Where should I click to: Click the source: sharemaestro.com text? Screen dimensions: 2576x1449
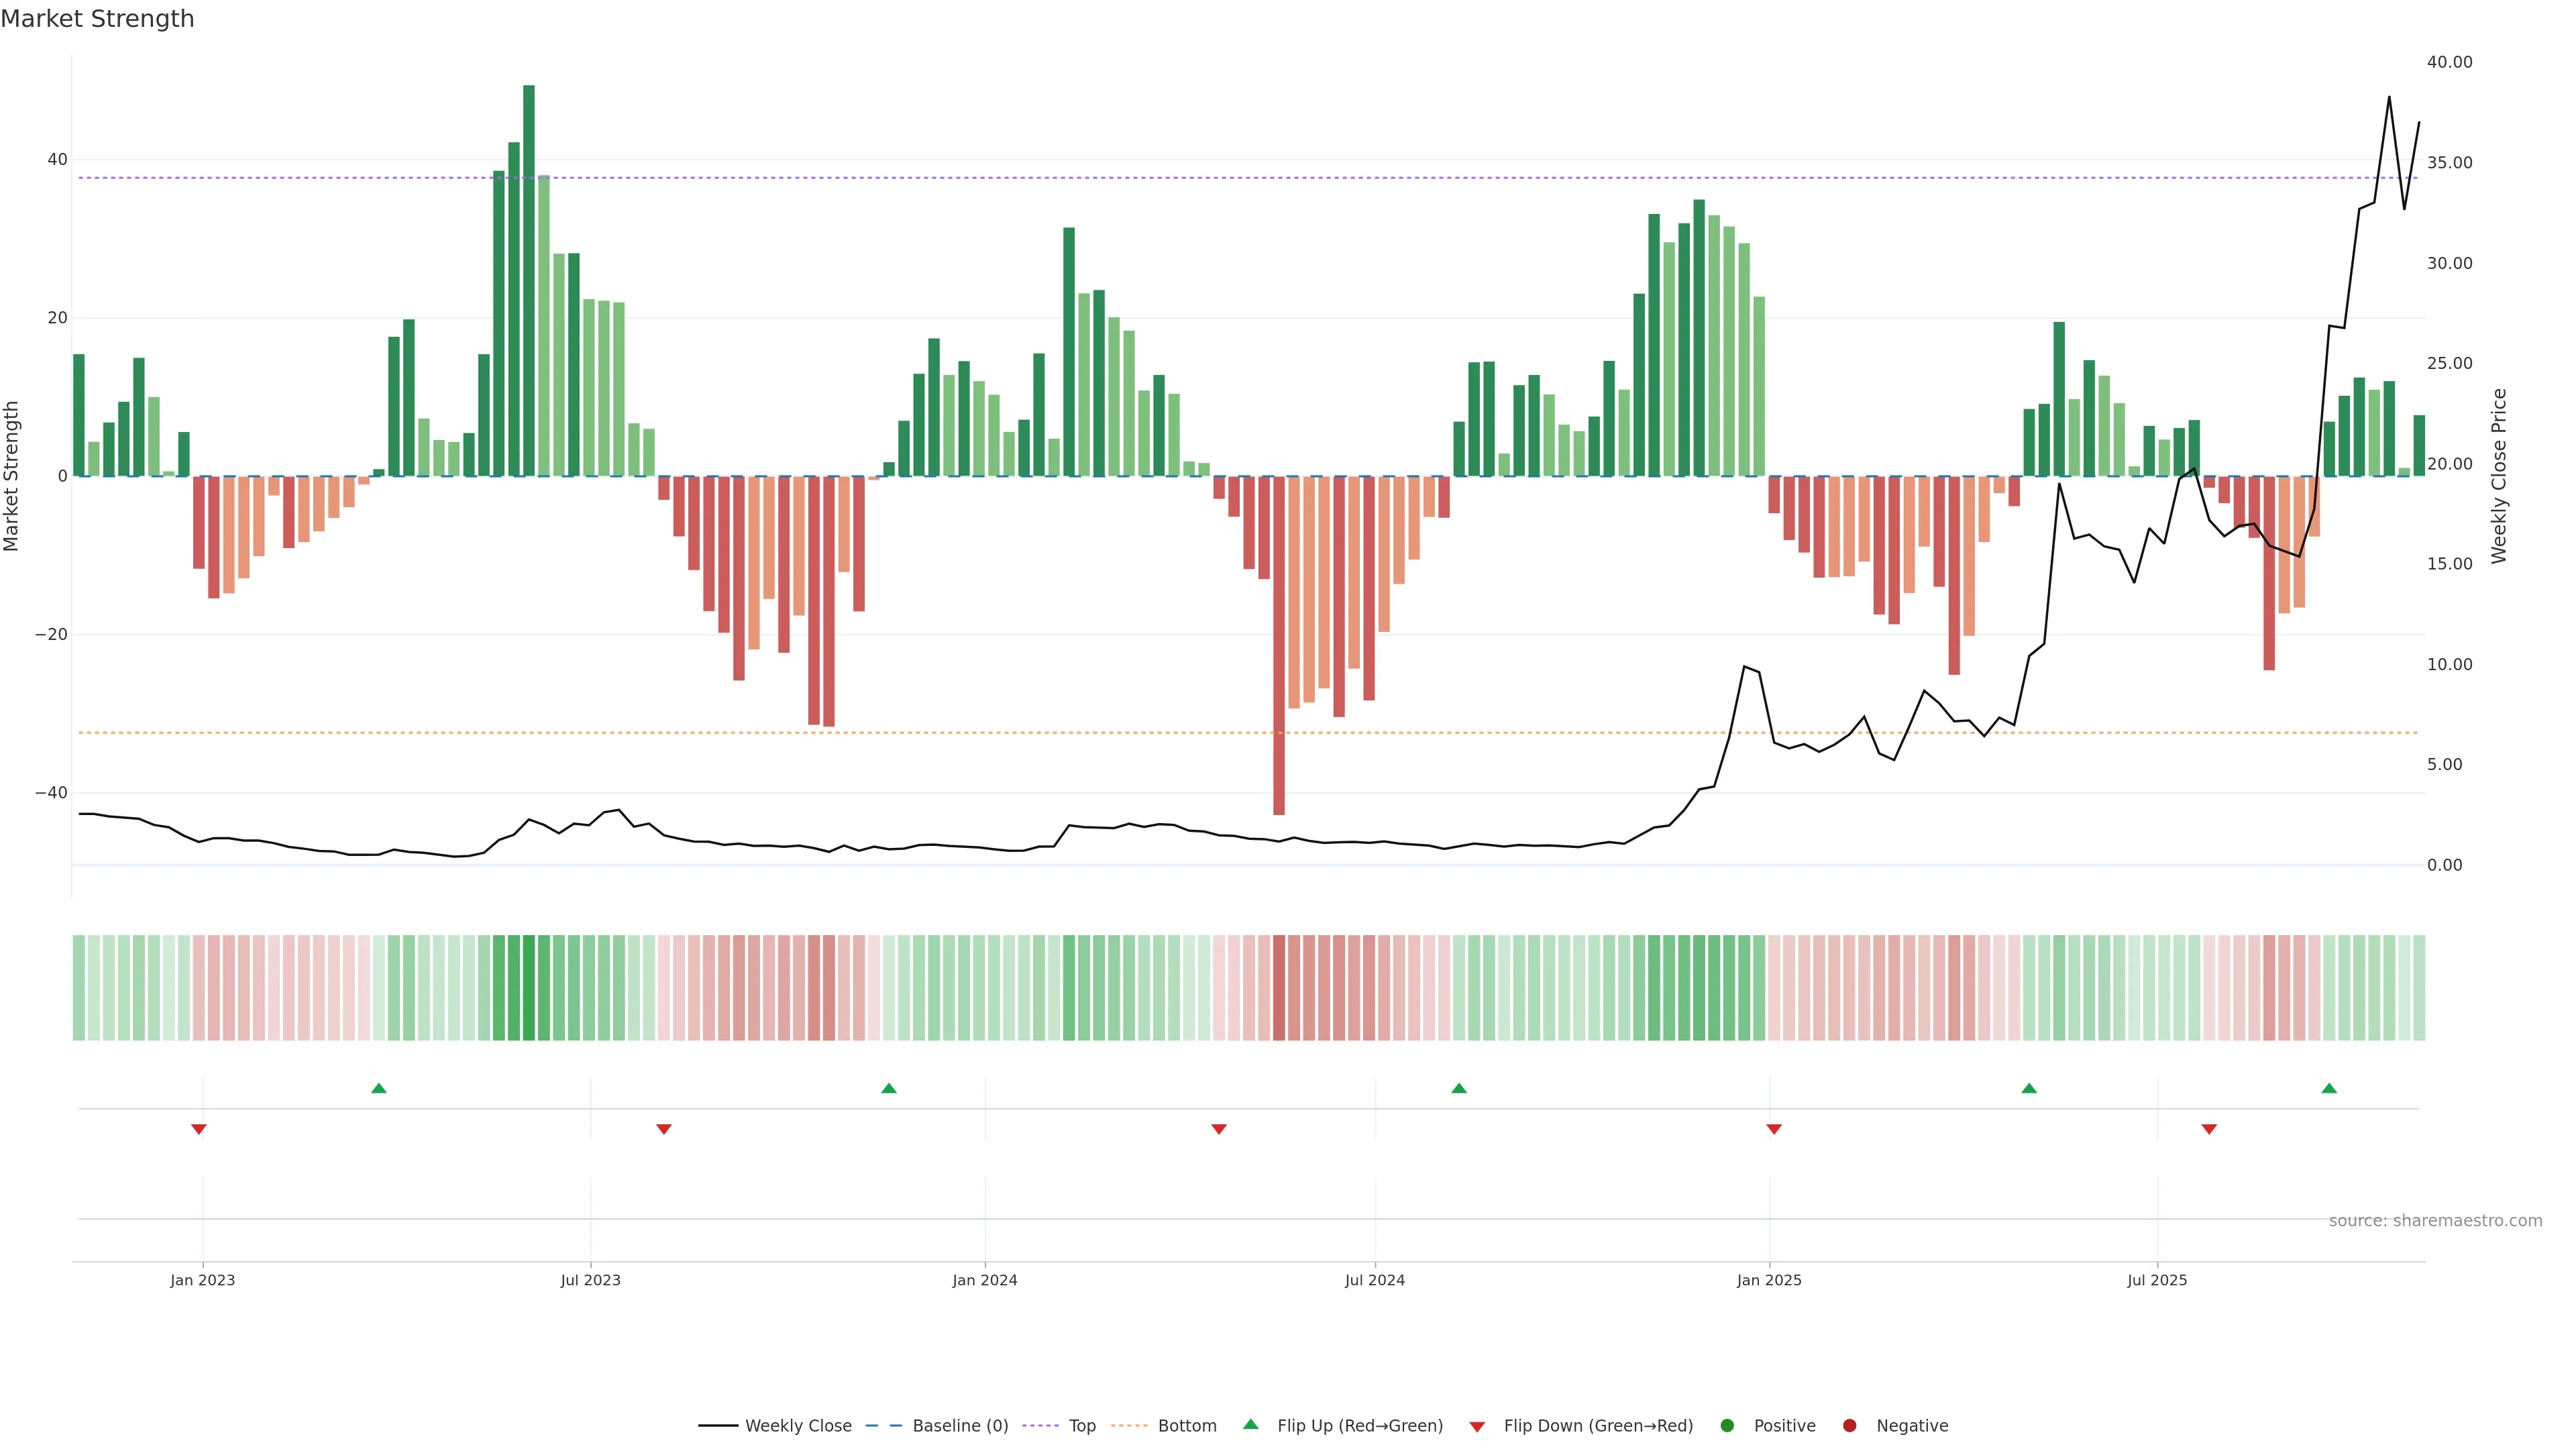click(x=2435, y=1221)
